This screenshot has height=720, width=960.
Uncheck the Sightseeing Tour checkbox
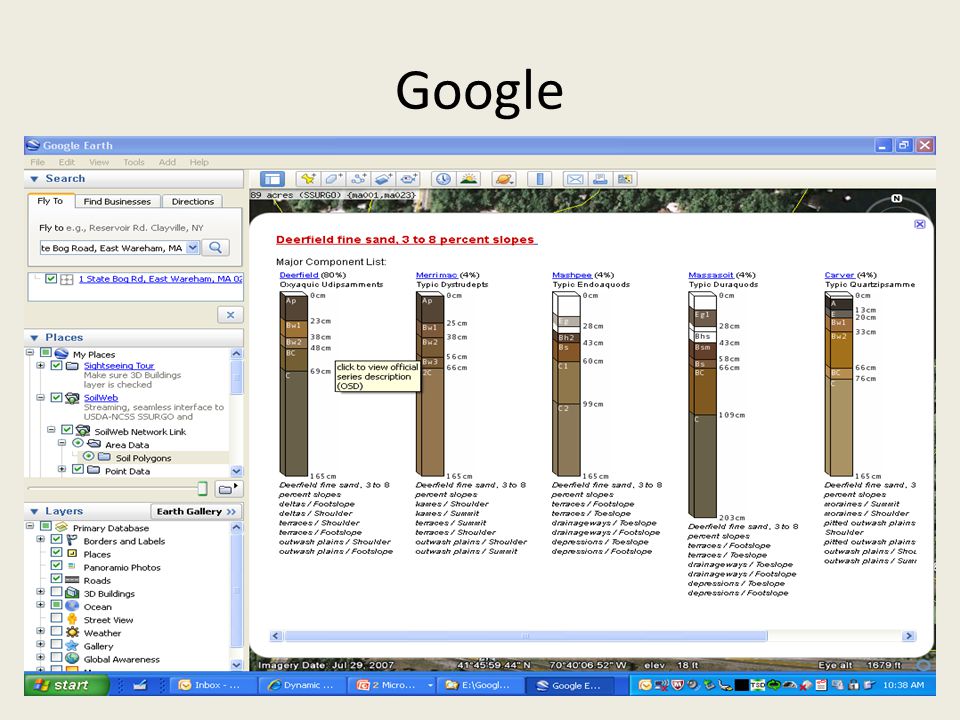click(56, 366)
